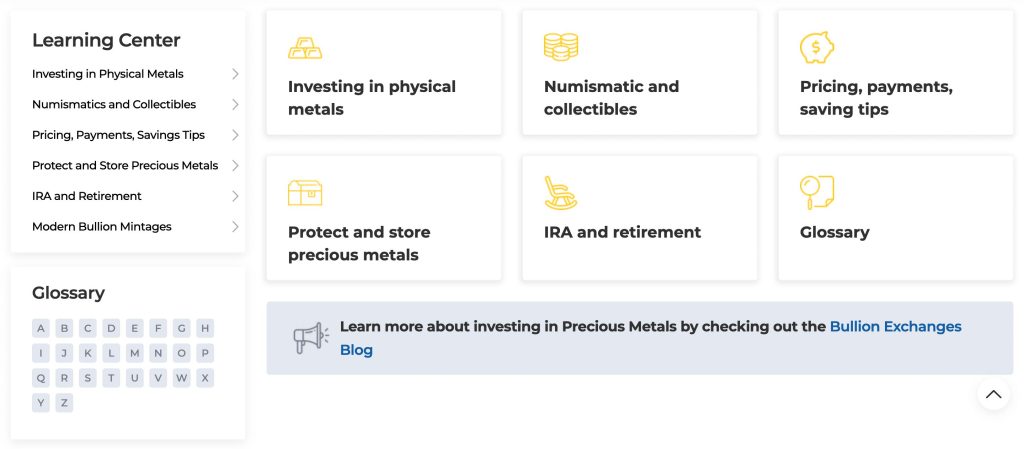Expand Investing in Physical Metals chevron

235,74
